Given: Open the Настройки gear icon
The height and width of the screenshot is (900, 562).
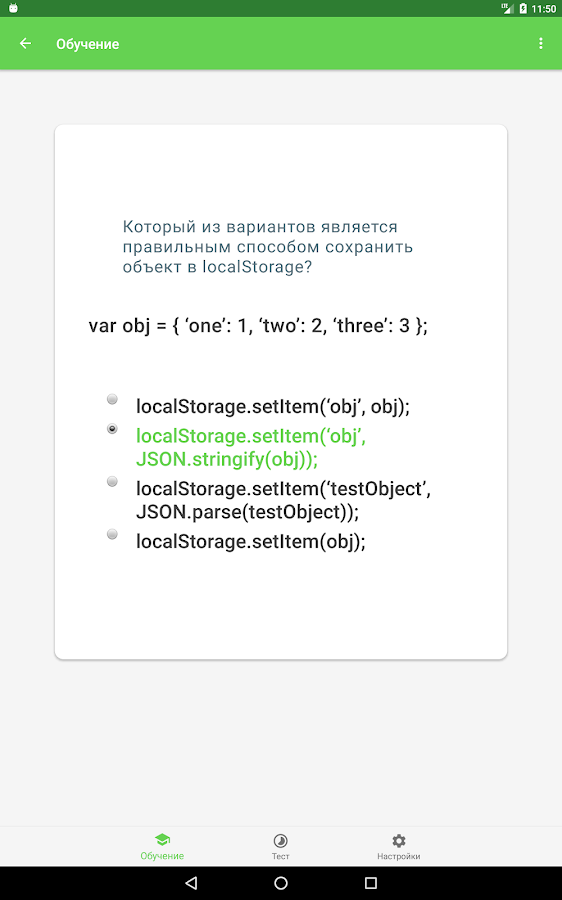Looking at the screenshot, I should 399,841.
